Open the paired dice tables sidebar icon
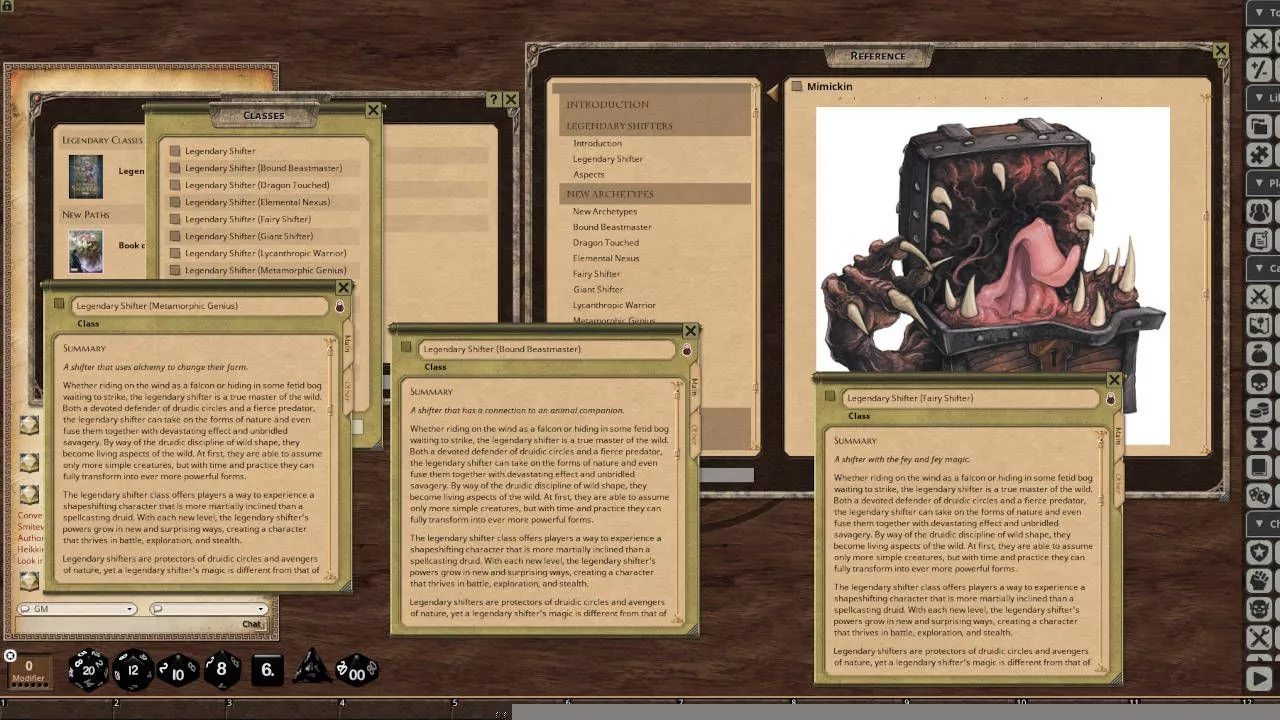Viewport: 1280px width, 720px height. coord(1260,495)
